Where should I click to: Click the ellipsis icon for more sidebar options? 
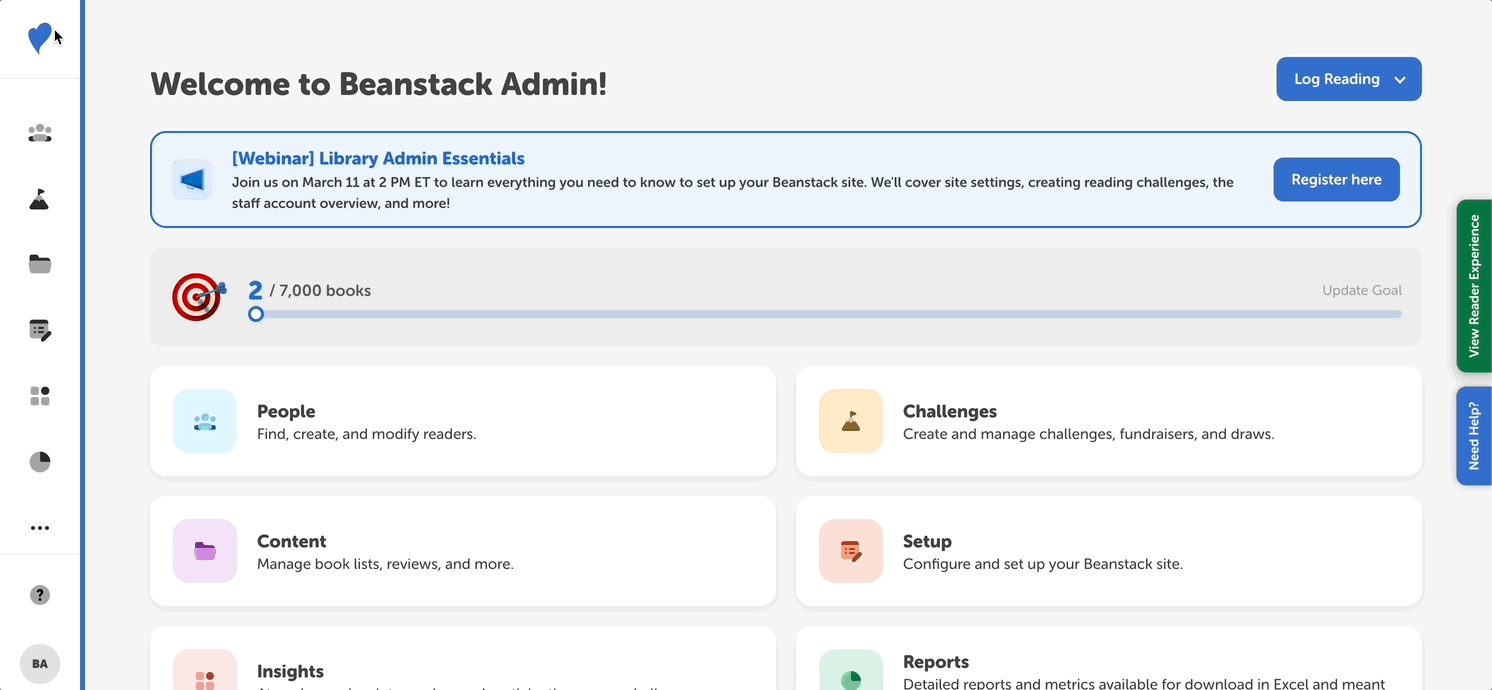(40, 528)
